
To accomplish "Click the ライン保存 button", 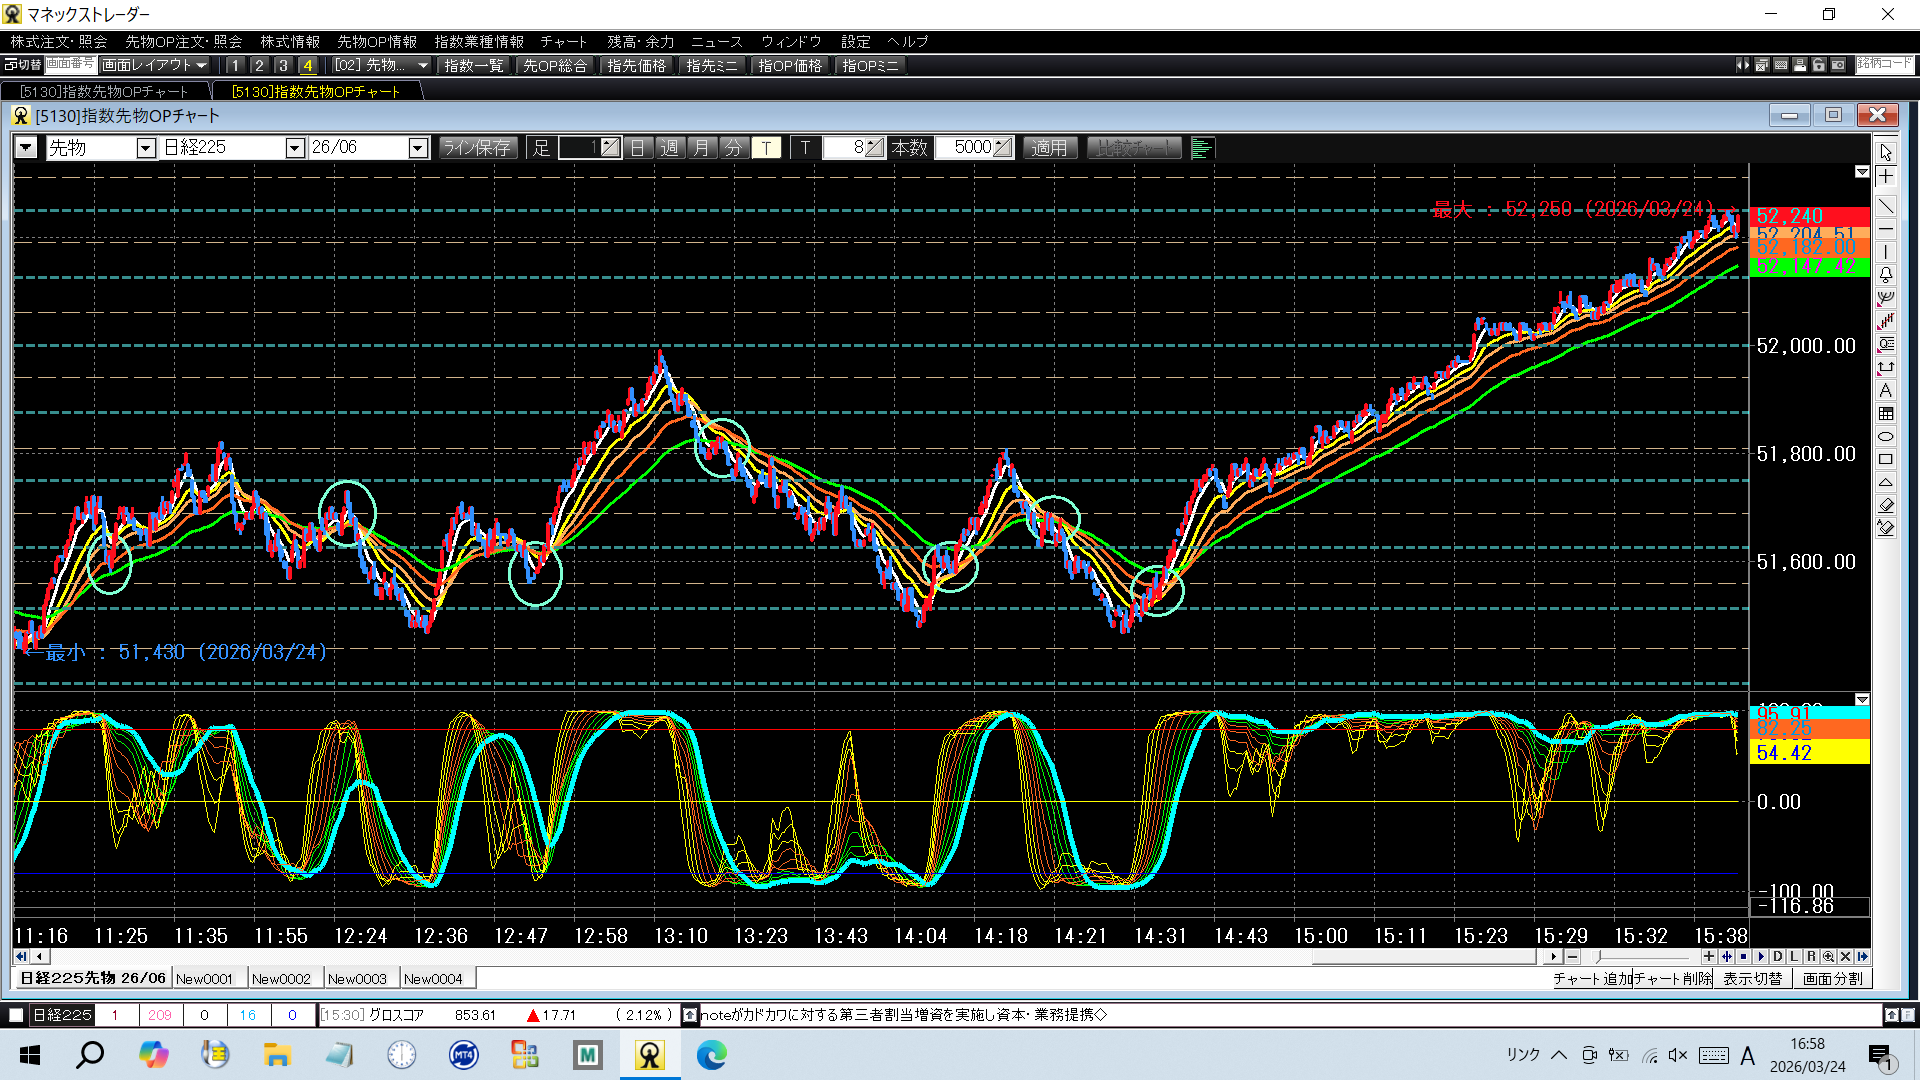I will (x=477, y=148).
